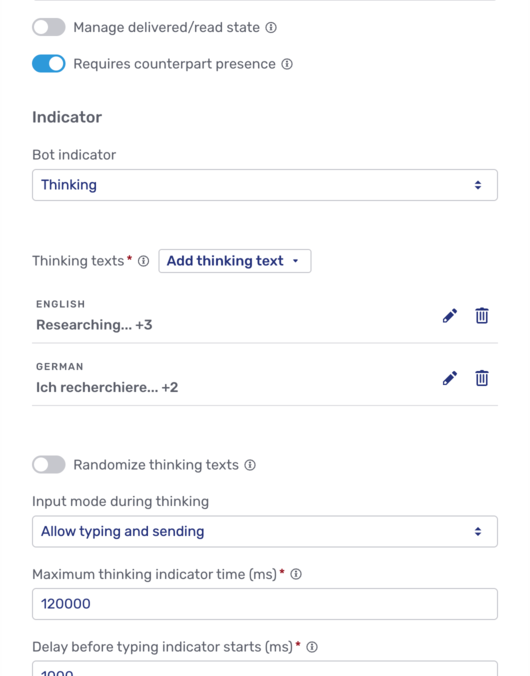Toggle Manage delivered/read state switch
The width and height of the screenshot is (530, 676).
click(49, 27)
